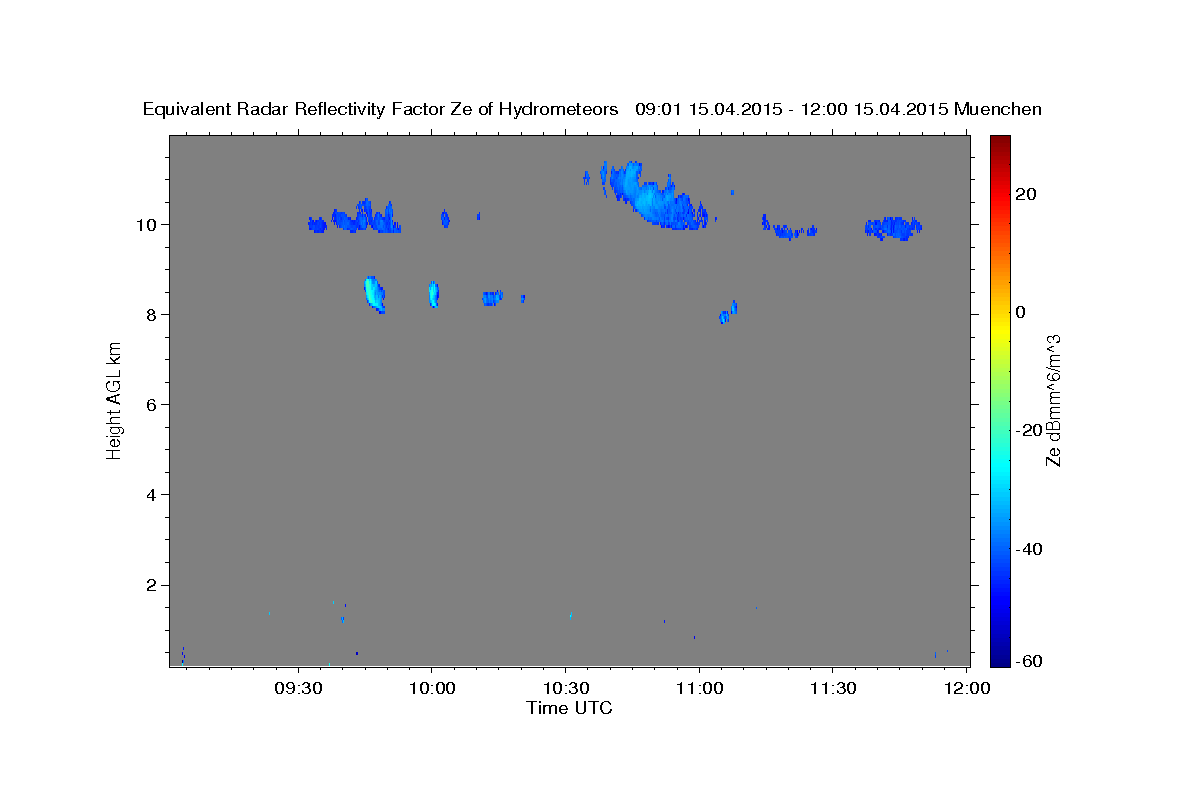The width and height of the screenshot is (1200, 800).
Task: Click the colorbar label '0'
Action: pyautogui.click(x=1021, y=312)
